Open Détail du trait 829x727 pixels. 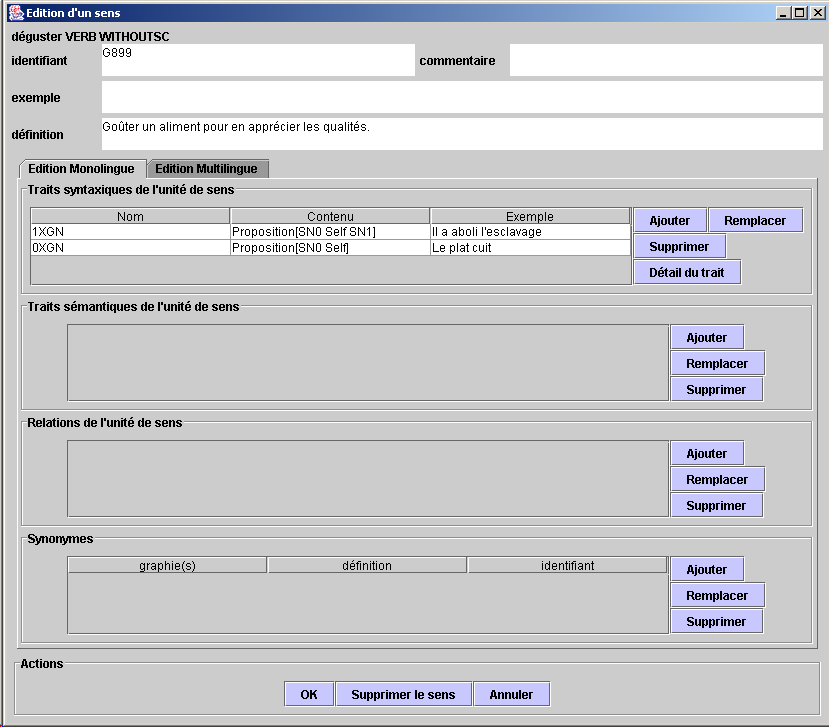[686, 273]
